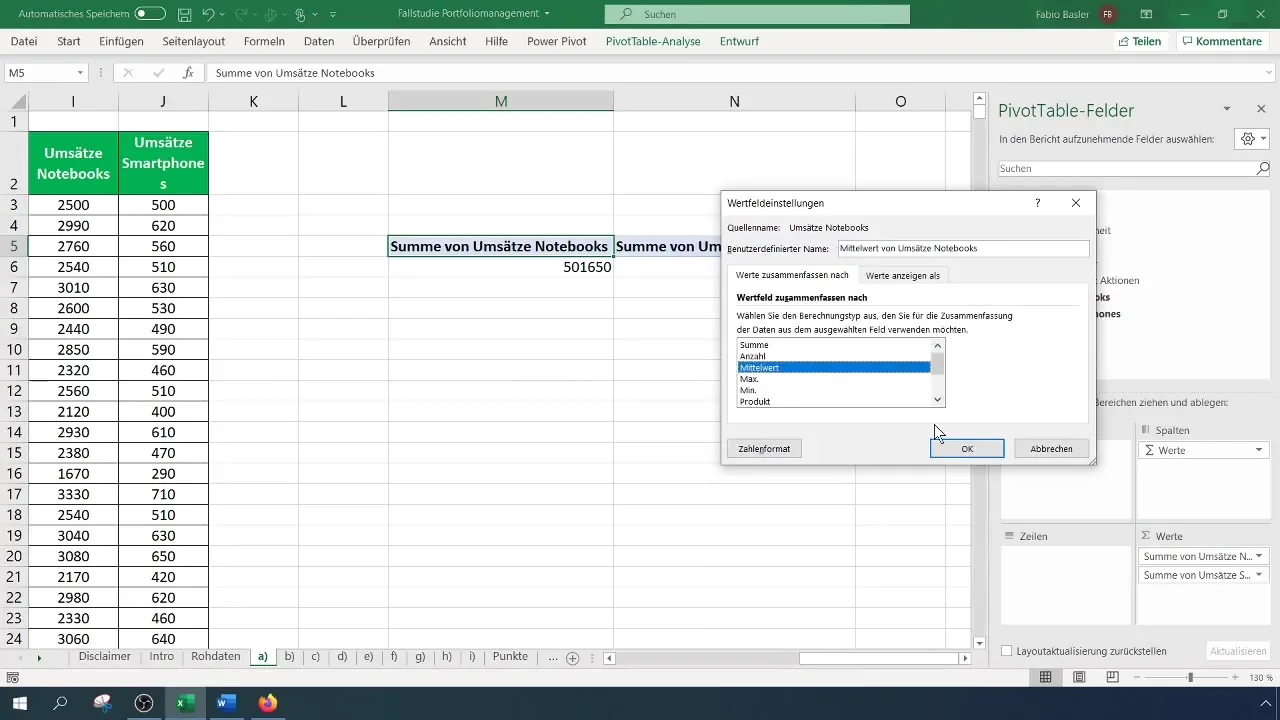1280x720 pixels.
Task: Open the Rohdaten sheet tab
Action: tap(215, 657)
